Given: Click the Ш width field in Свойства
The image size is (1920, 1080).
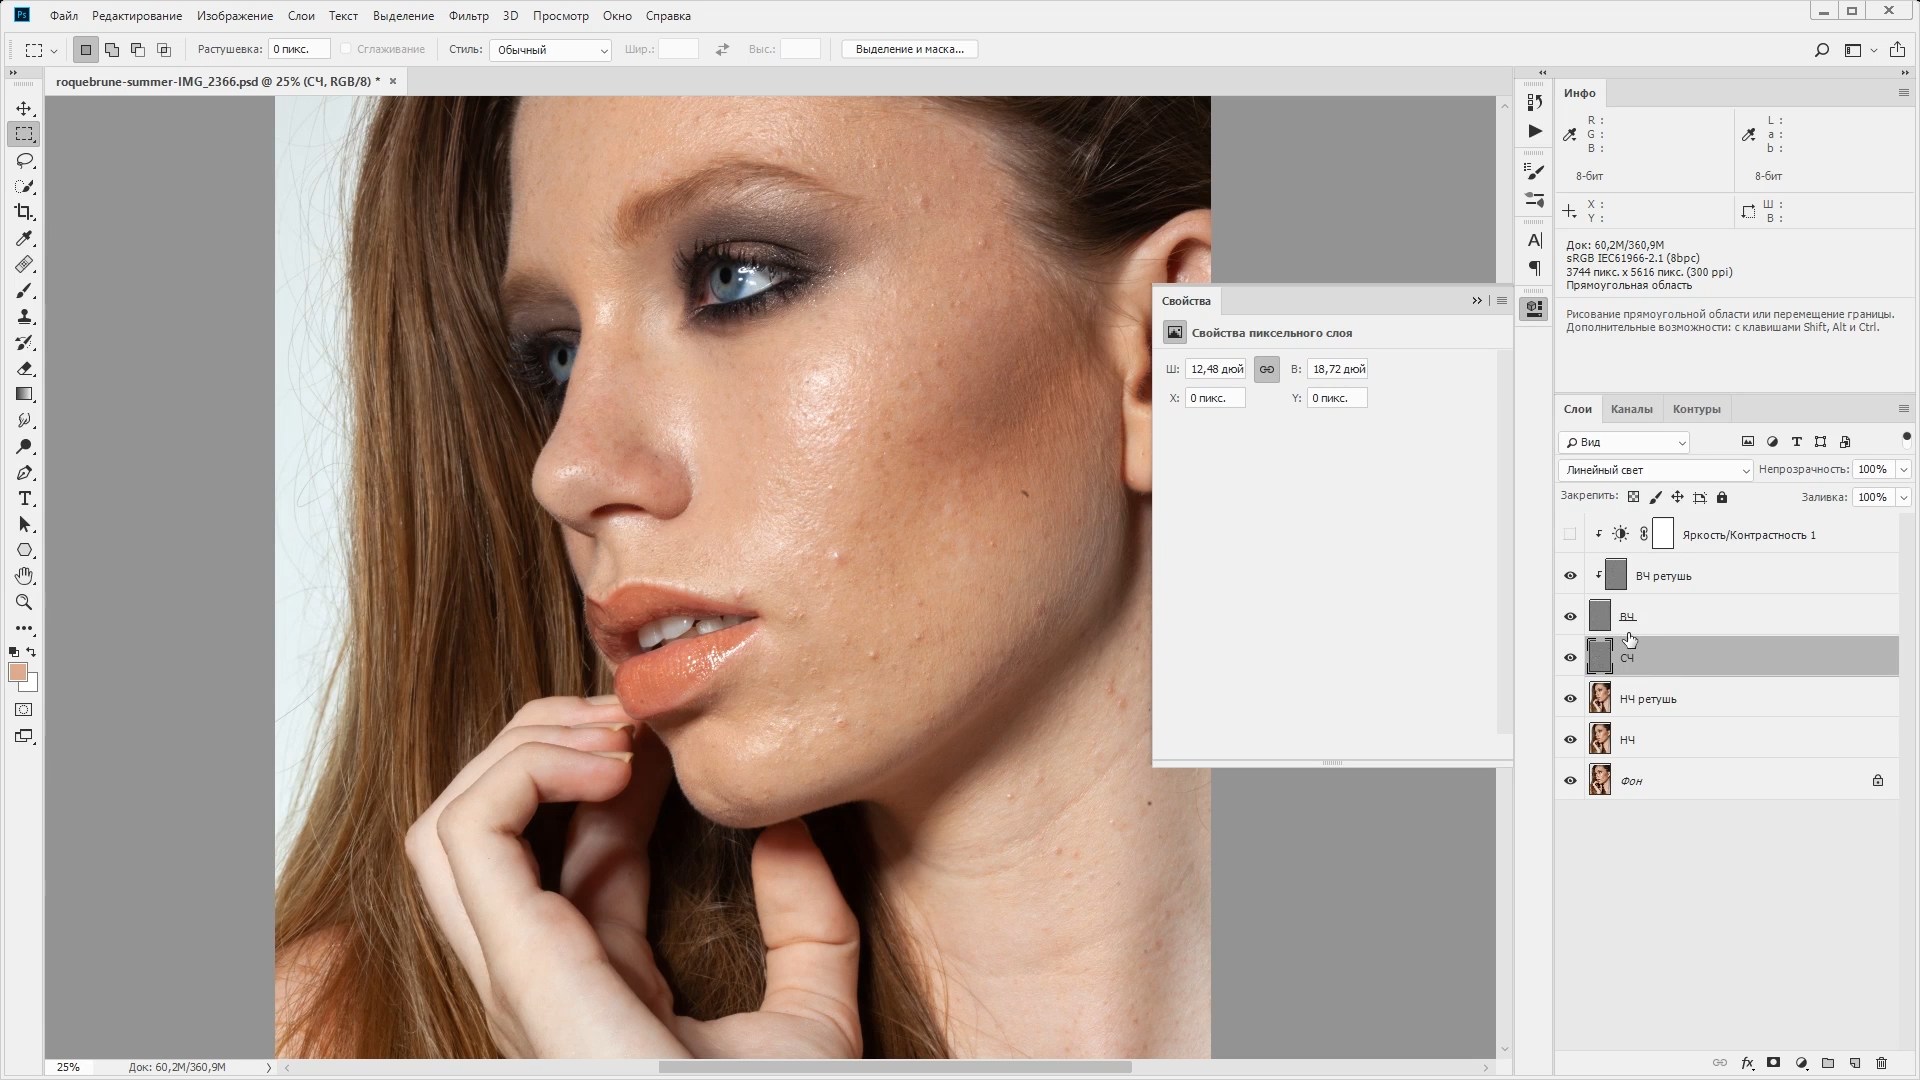Looking at the screenshot, I should click(x=1216, y=369).
